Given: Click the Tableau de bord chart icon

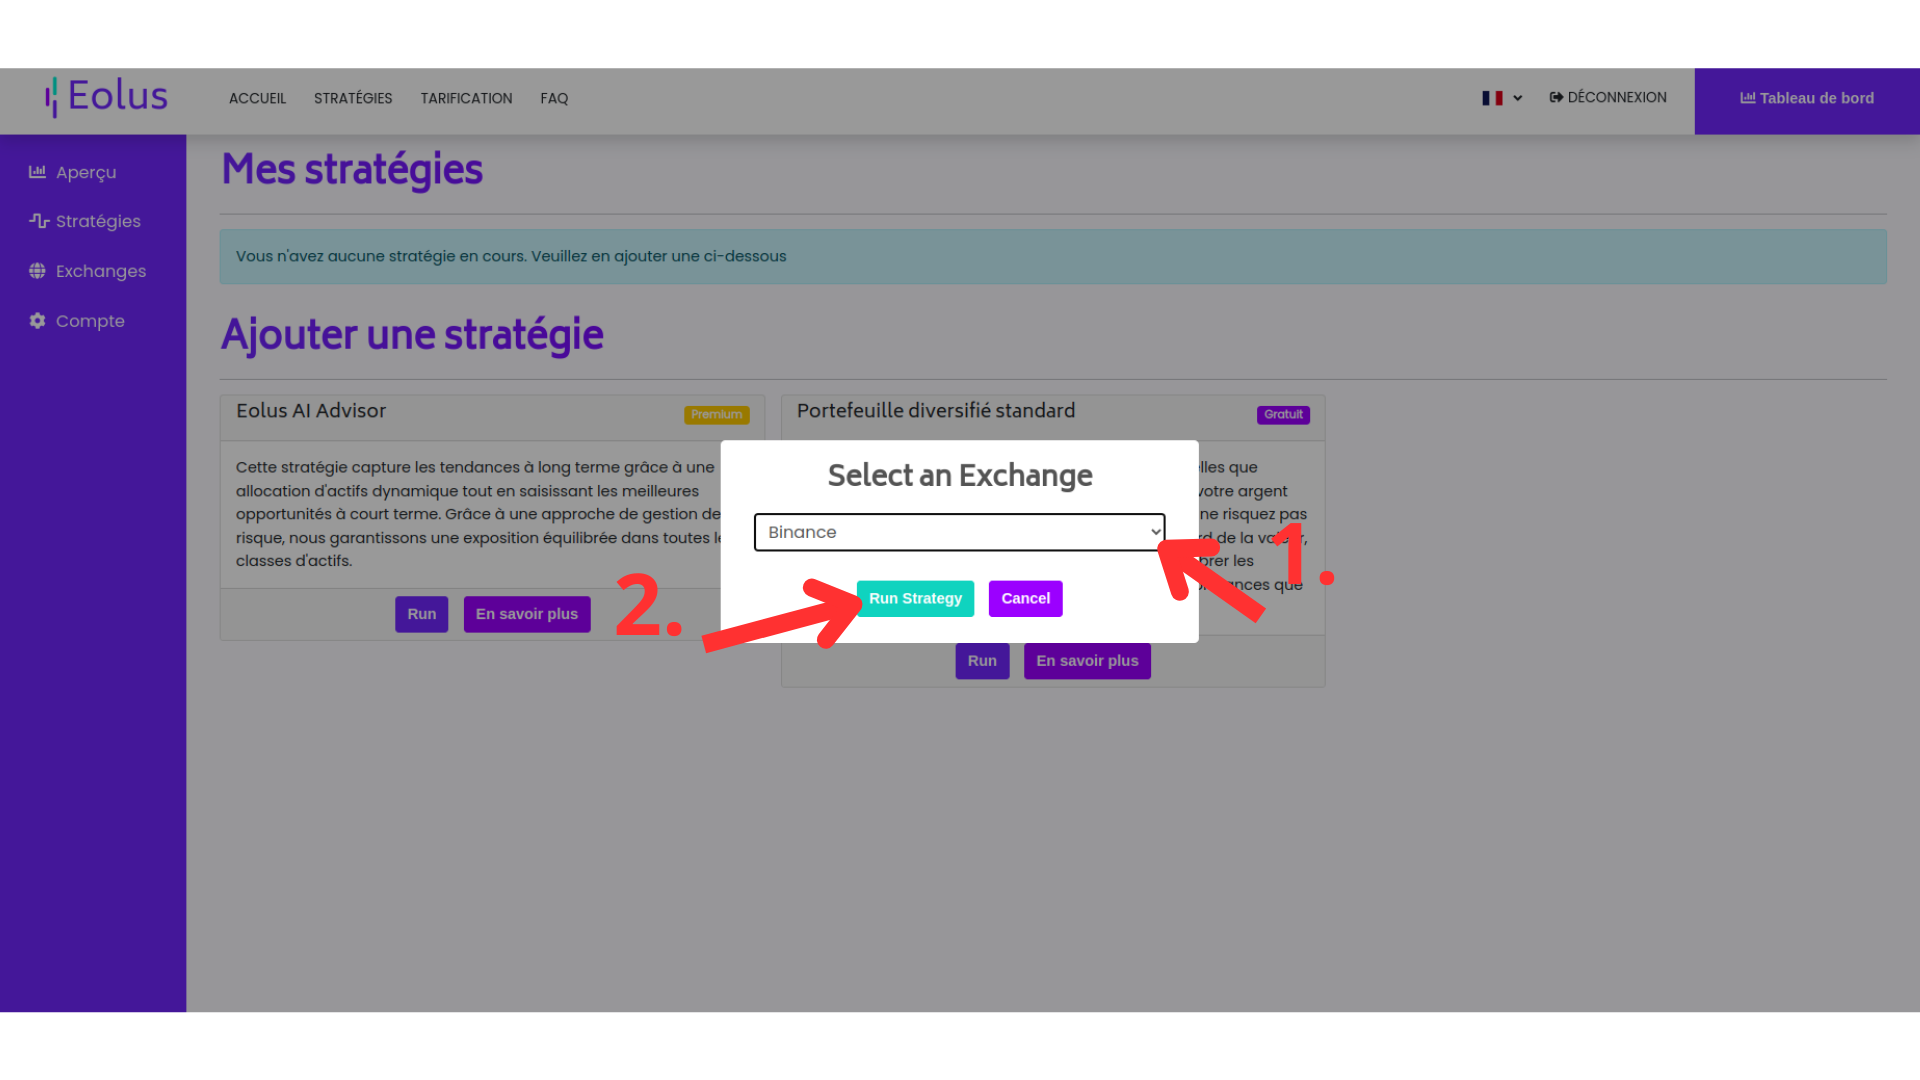Looking at the screenshot, I should tap(1747, 98).
